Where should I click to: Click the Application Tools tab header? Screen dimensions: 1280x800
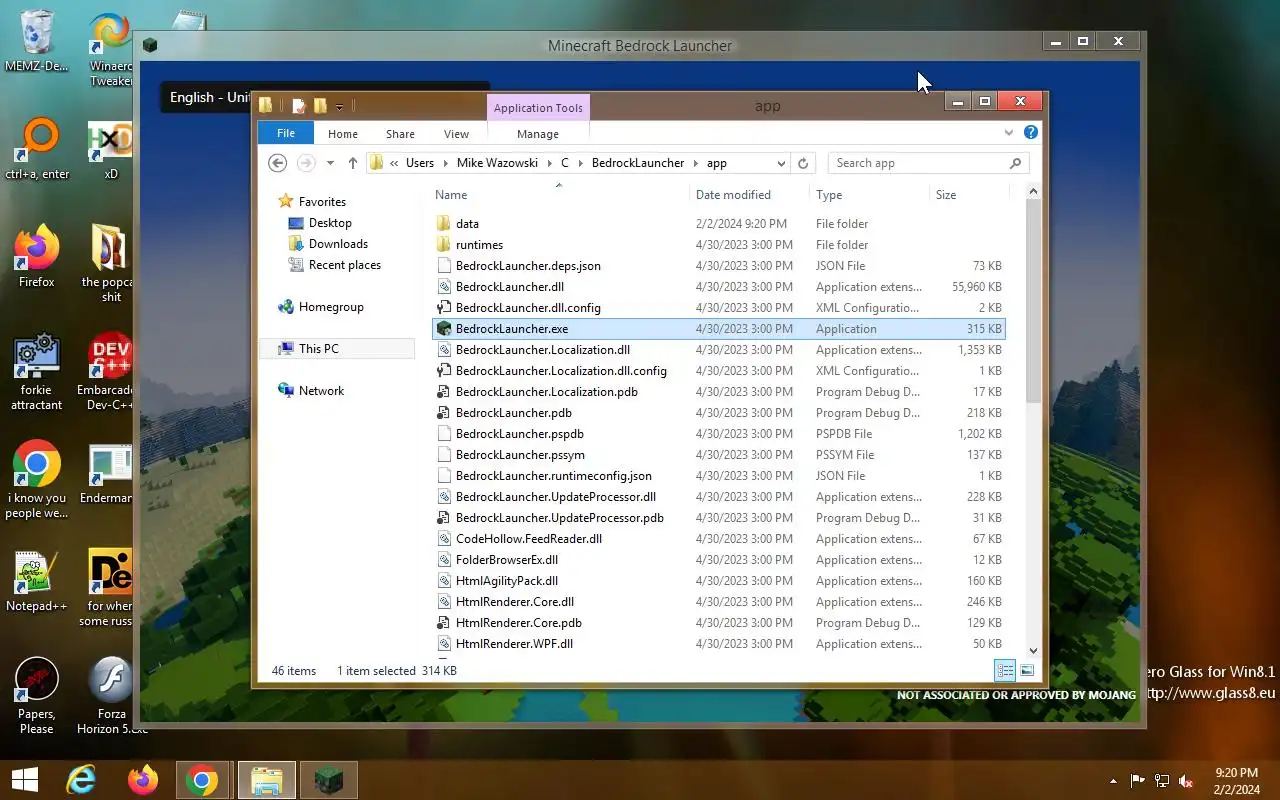coord(538,108)
